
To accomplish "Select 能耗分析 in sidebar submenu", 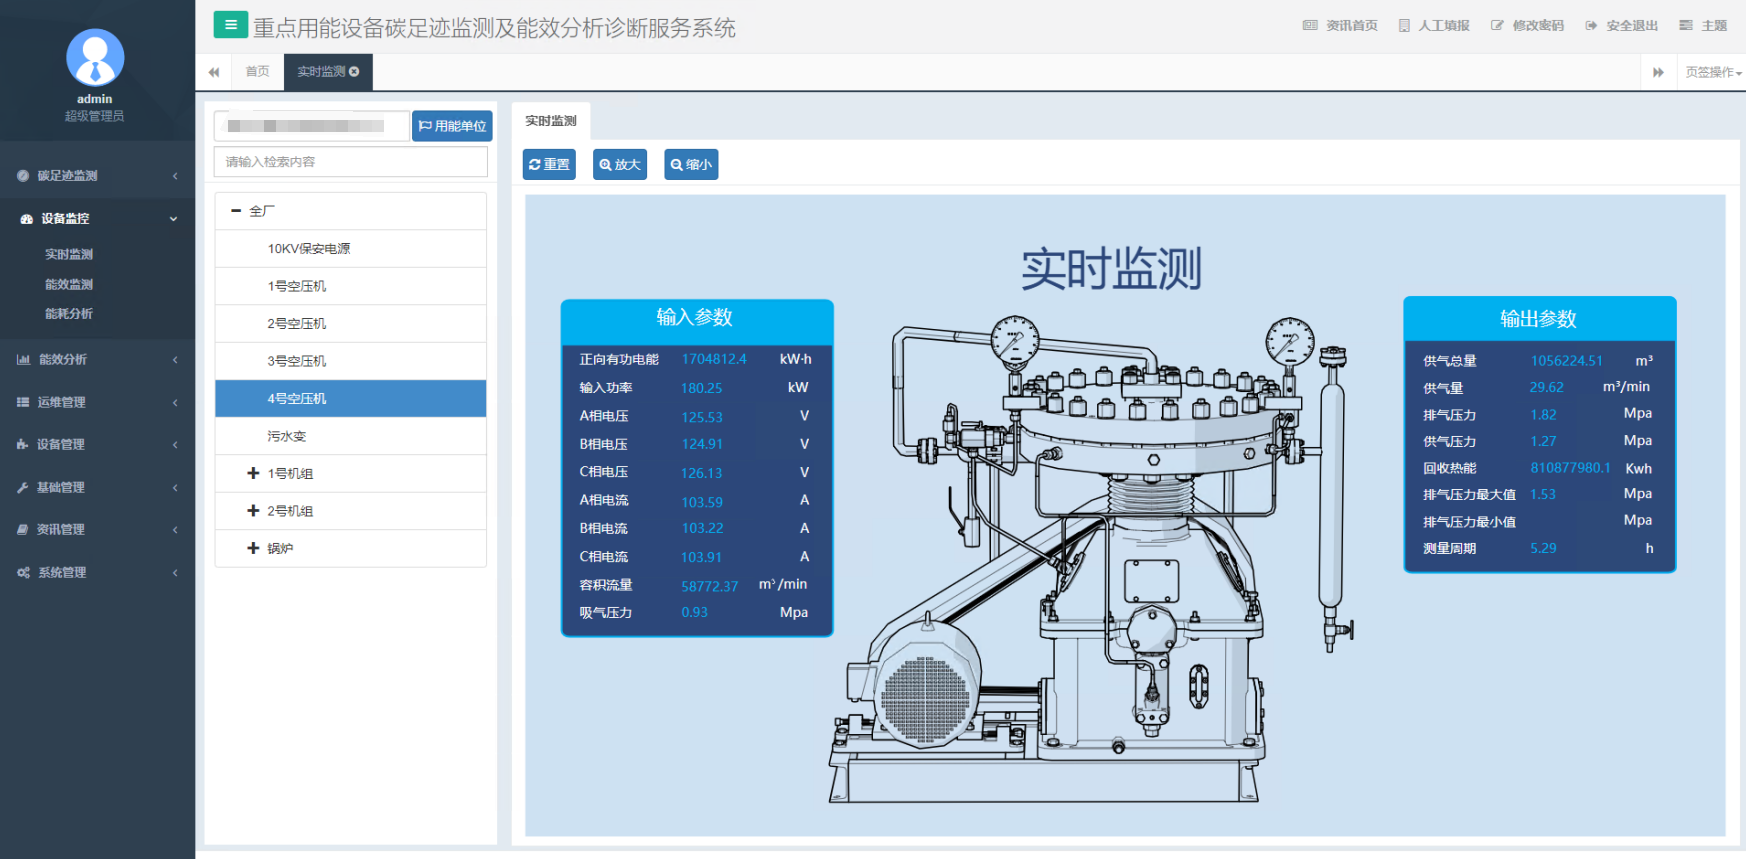I will [69, 314].
